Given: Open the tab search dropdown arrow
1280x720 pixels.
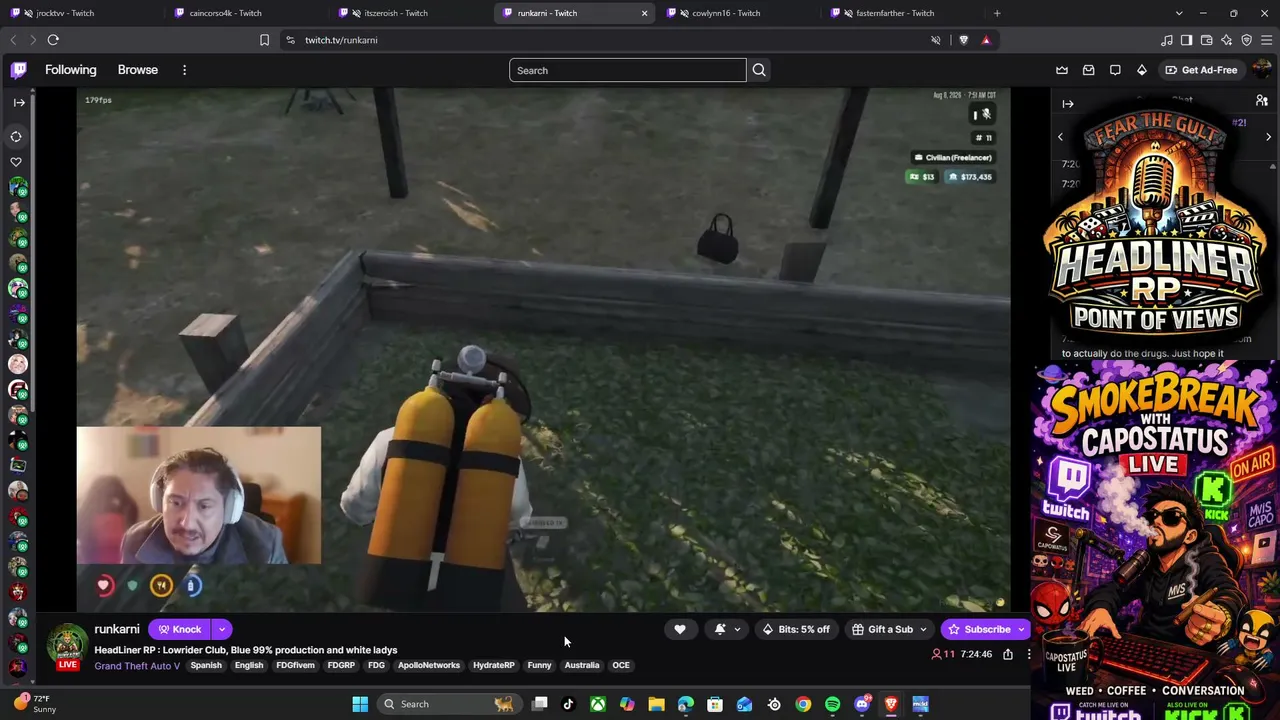Looking at the screenshot, I should point(1179,13).
